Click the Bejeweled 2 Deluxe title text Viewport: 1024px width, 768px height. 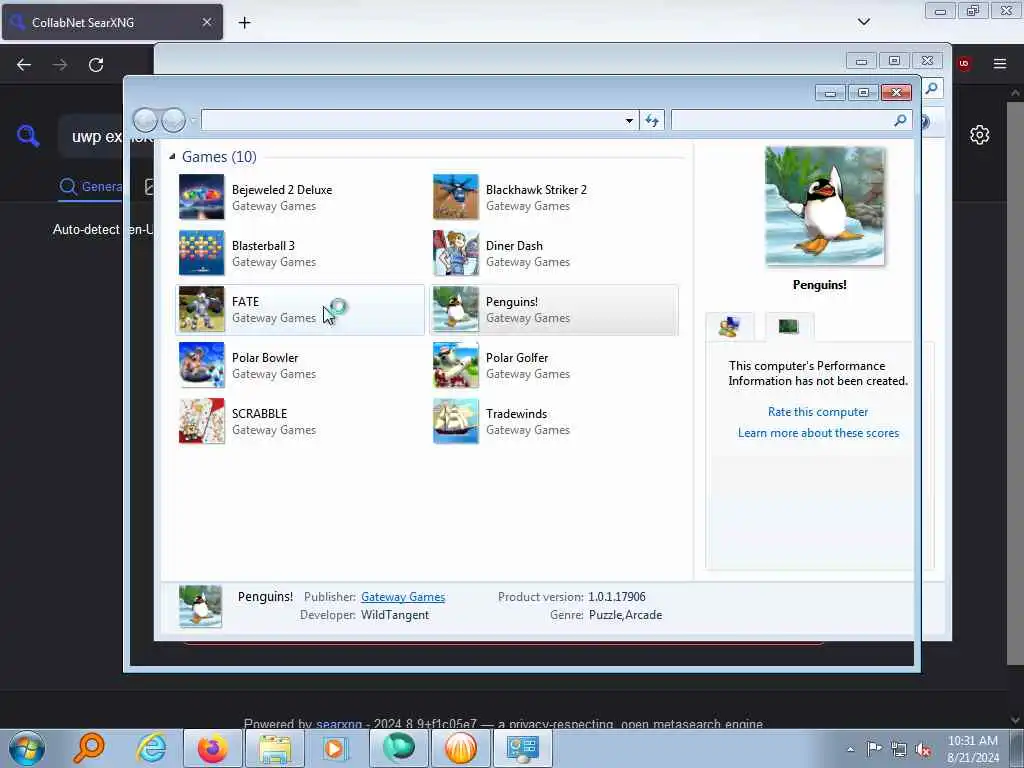click(282, 189)
